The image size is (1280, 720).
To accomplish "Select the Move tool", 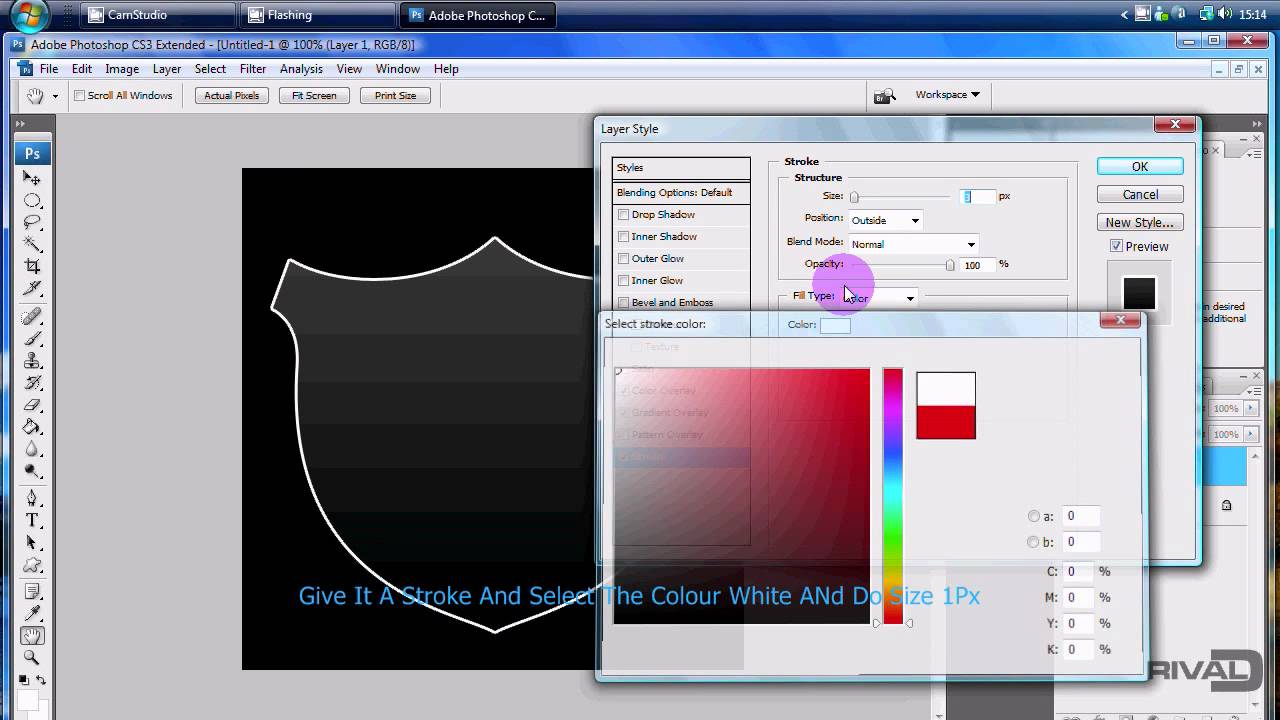I will [x=32, y=178].
